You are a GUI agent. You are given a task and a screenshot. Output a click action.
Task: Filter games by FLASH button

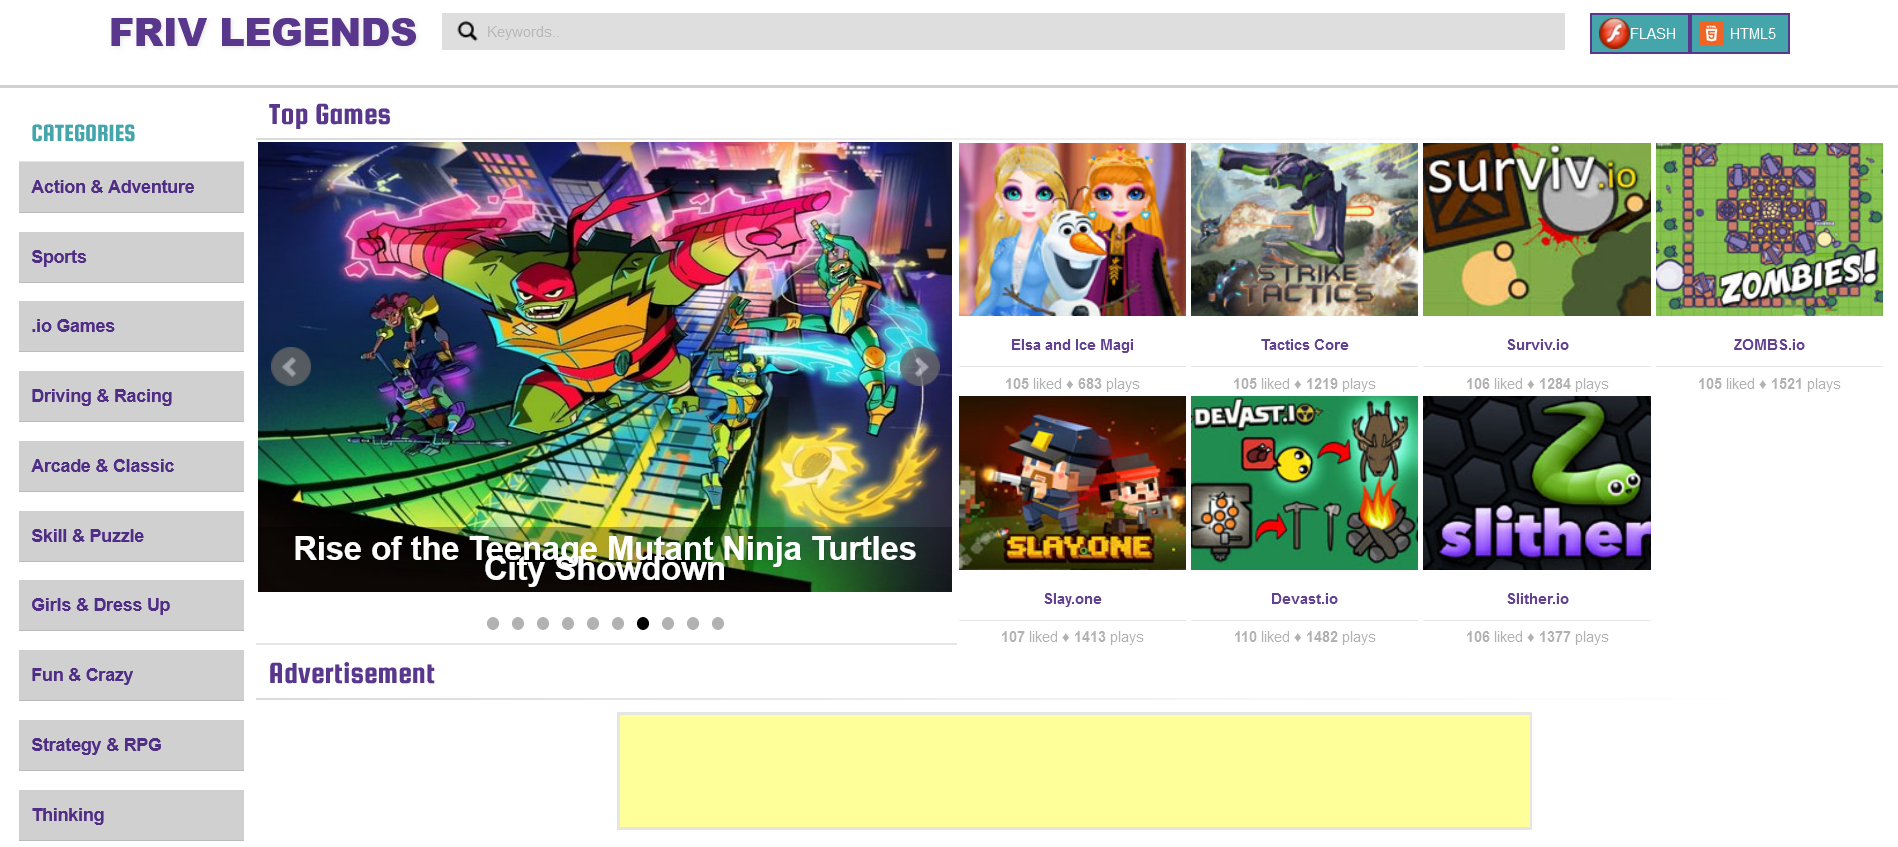[x=1640, y=33]
